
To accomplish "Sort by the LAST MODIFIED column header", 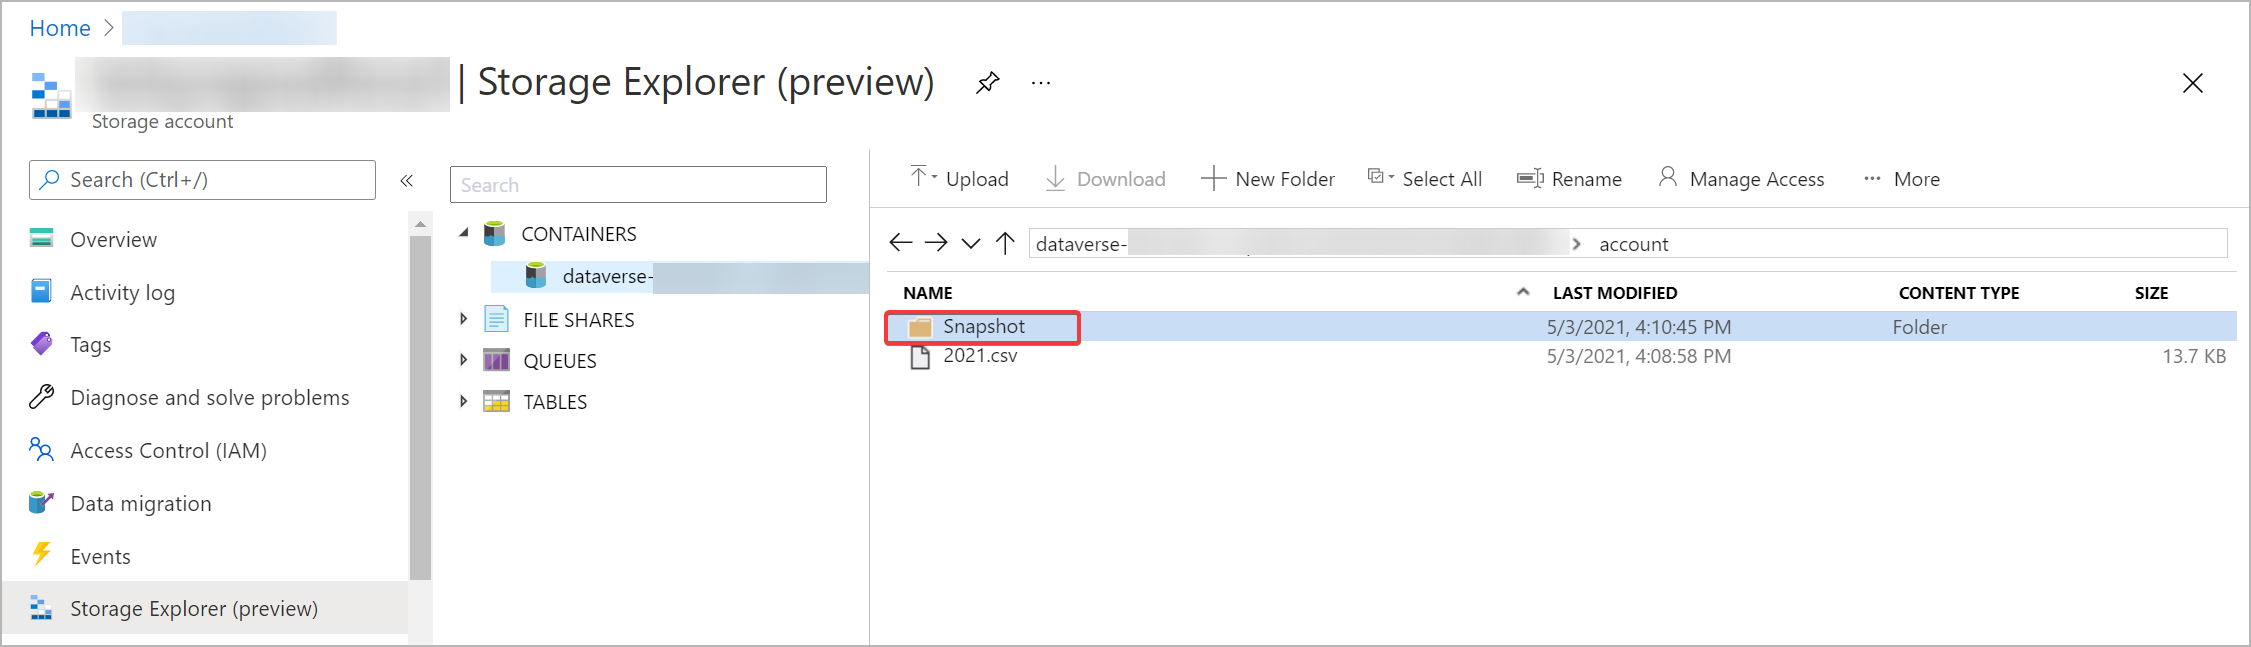I will click(x=1614, y=293).
